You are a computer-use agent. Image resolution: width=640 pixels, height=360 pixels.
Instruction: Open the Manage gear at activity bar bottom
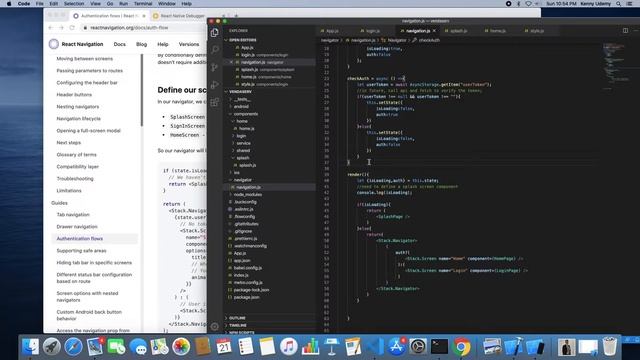pos(215,326)
